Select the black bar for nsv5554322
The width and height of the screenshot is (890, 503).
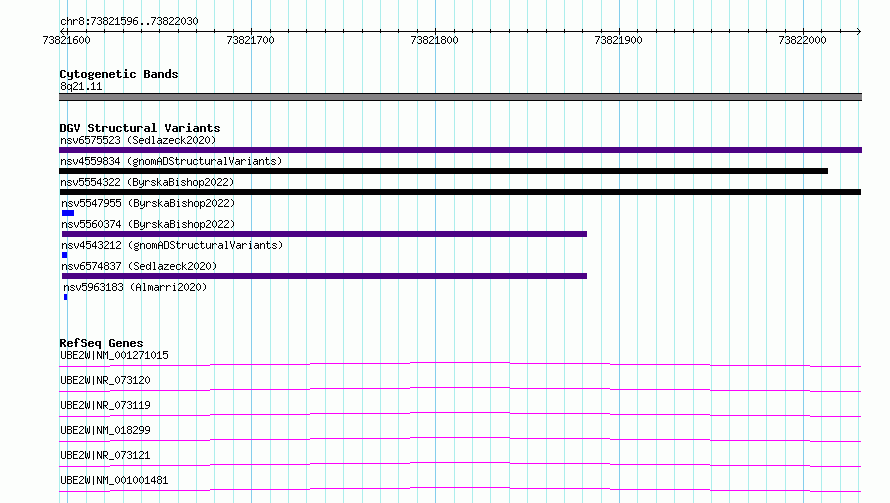(460, 192)
